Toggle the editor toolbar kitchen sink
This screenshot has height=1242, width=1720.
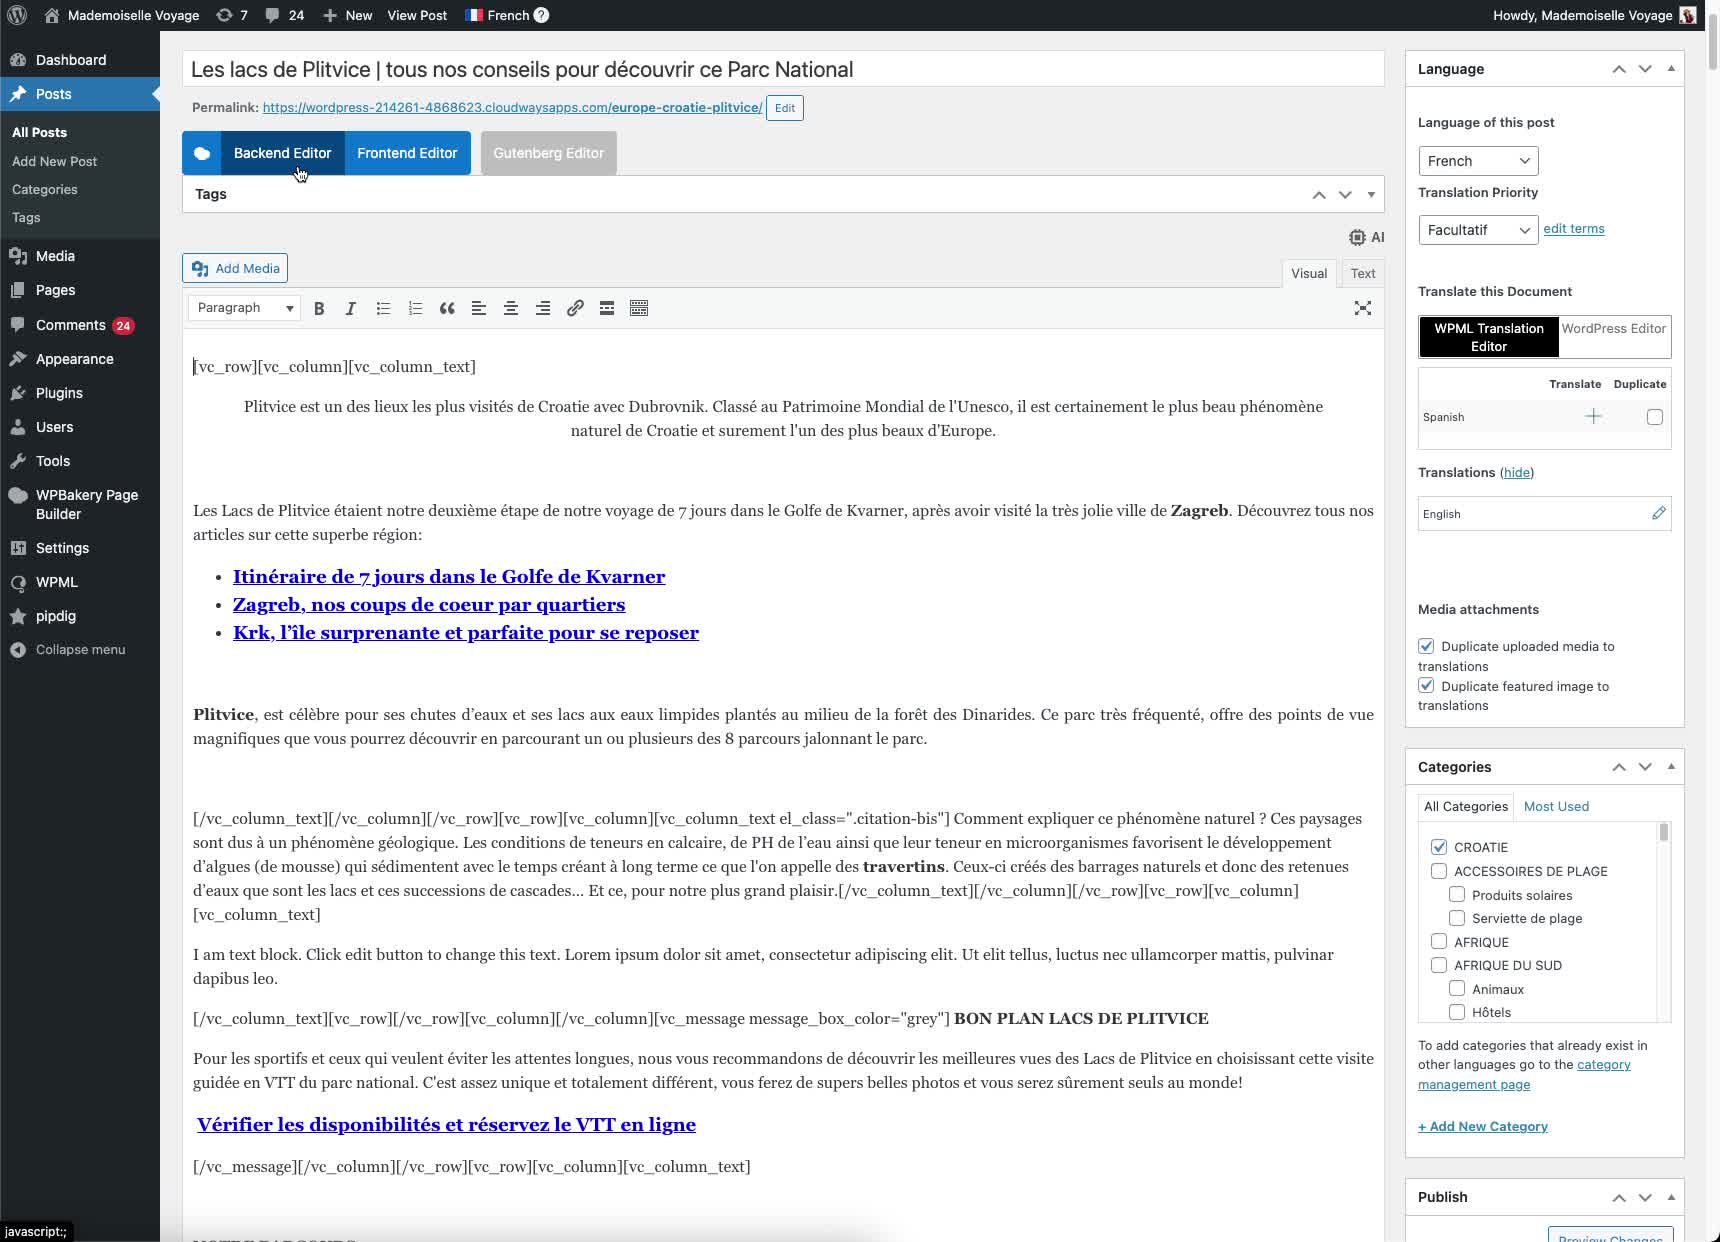[x=639, y=308]
